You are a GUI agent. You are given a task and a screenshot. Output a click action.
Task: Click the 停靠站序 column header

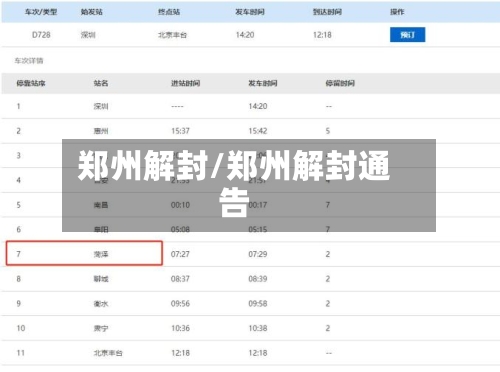[31, 83]
